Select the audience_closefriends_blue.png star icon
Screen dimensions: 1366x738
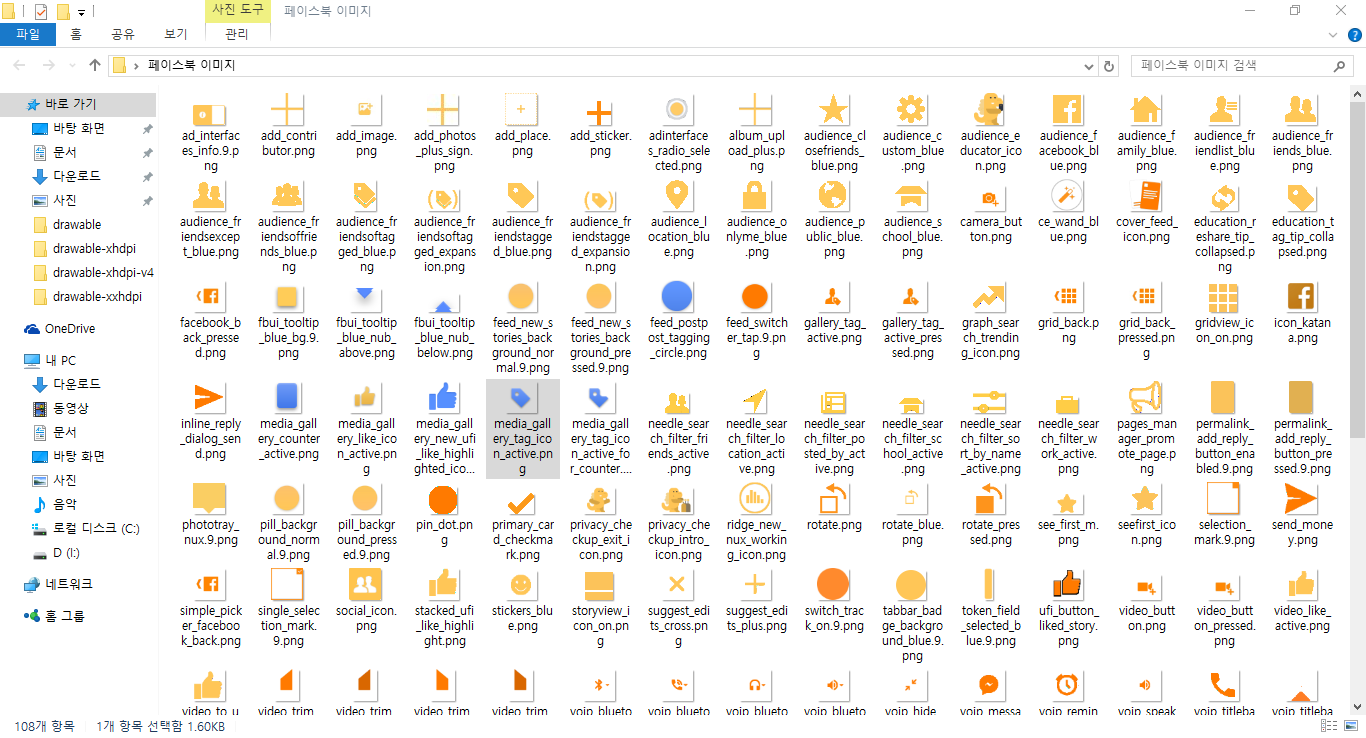833,110
